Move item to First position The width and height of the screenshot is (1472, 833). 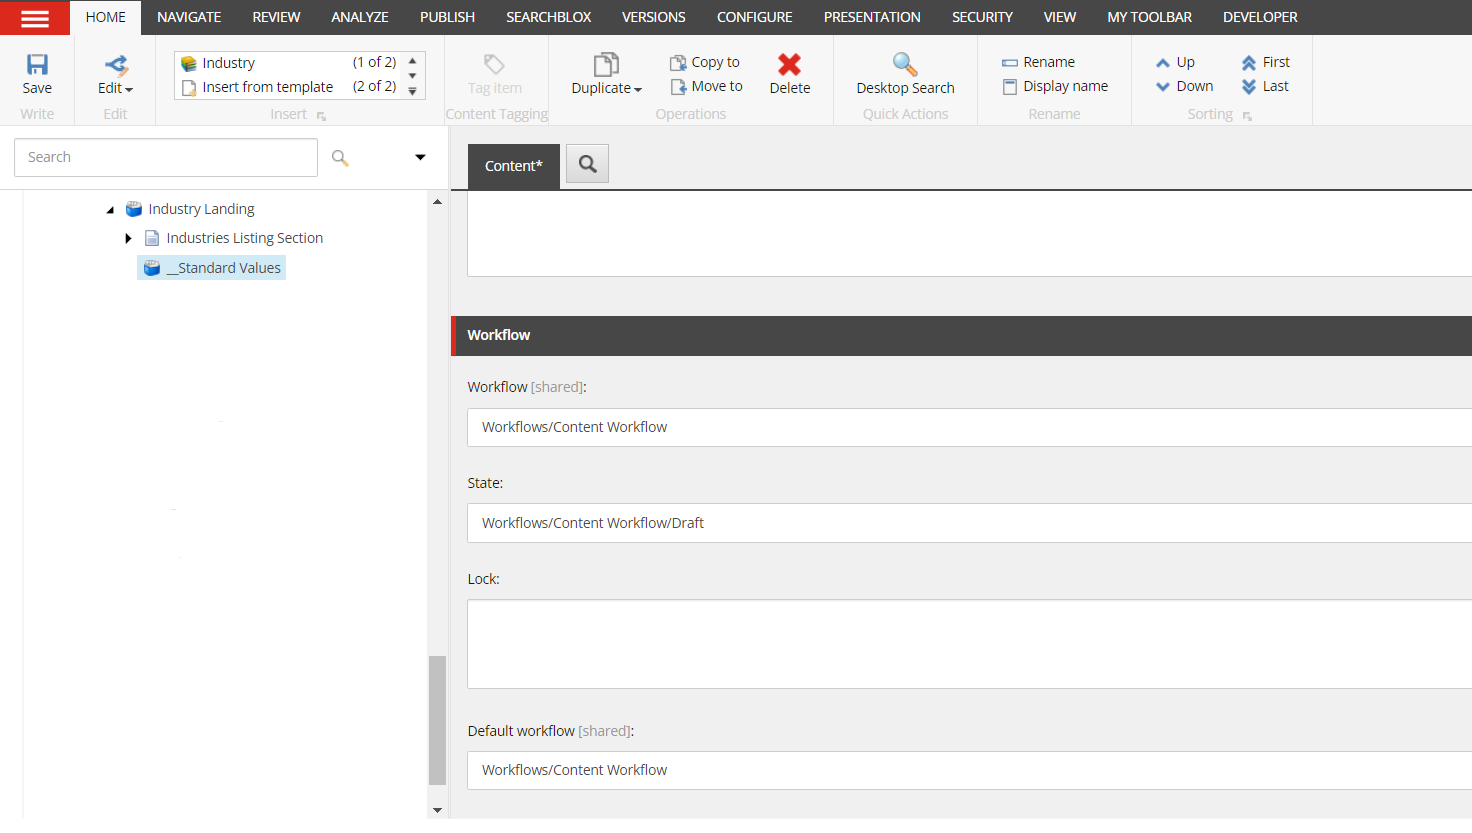1265,62
